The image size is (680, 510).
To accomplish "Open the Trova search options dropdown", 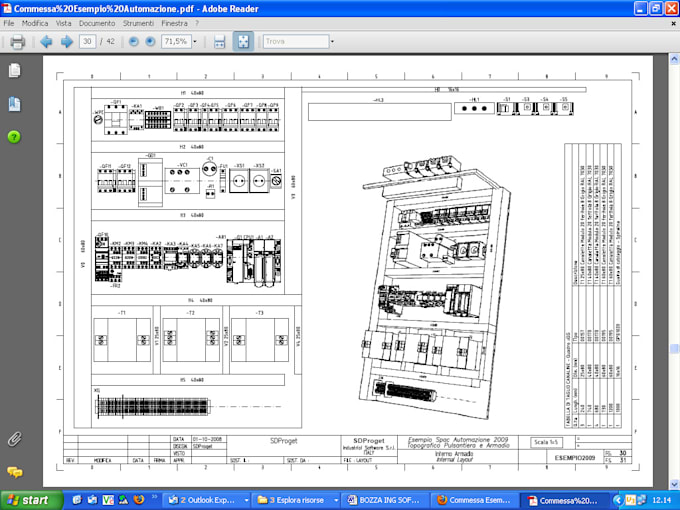I will (330, 42).
